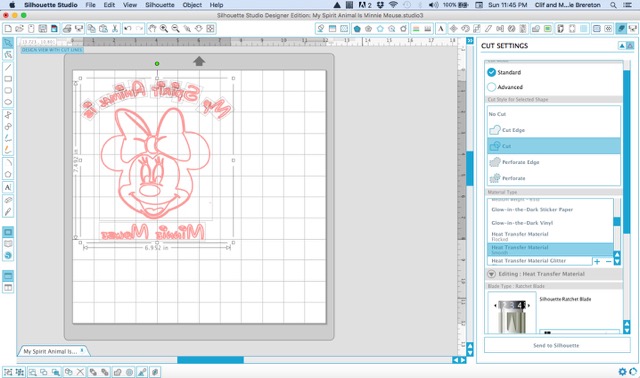Choose the Perforate Edge style
Screen dimensions: 640x378
tap(554, 162)
